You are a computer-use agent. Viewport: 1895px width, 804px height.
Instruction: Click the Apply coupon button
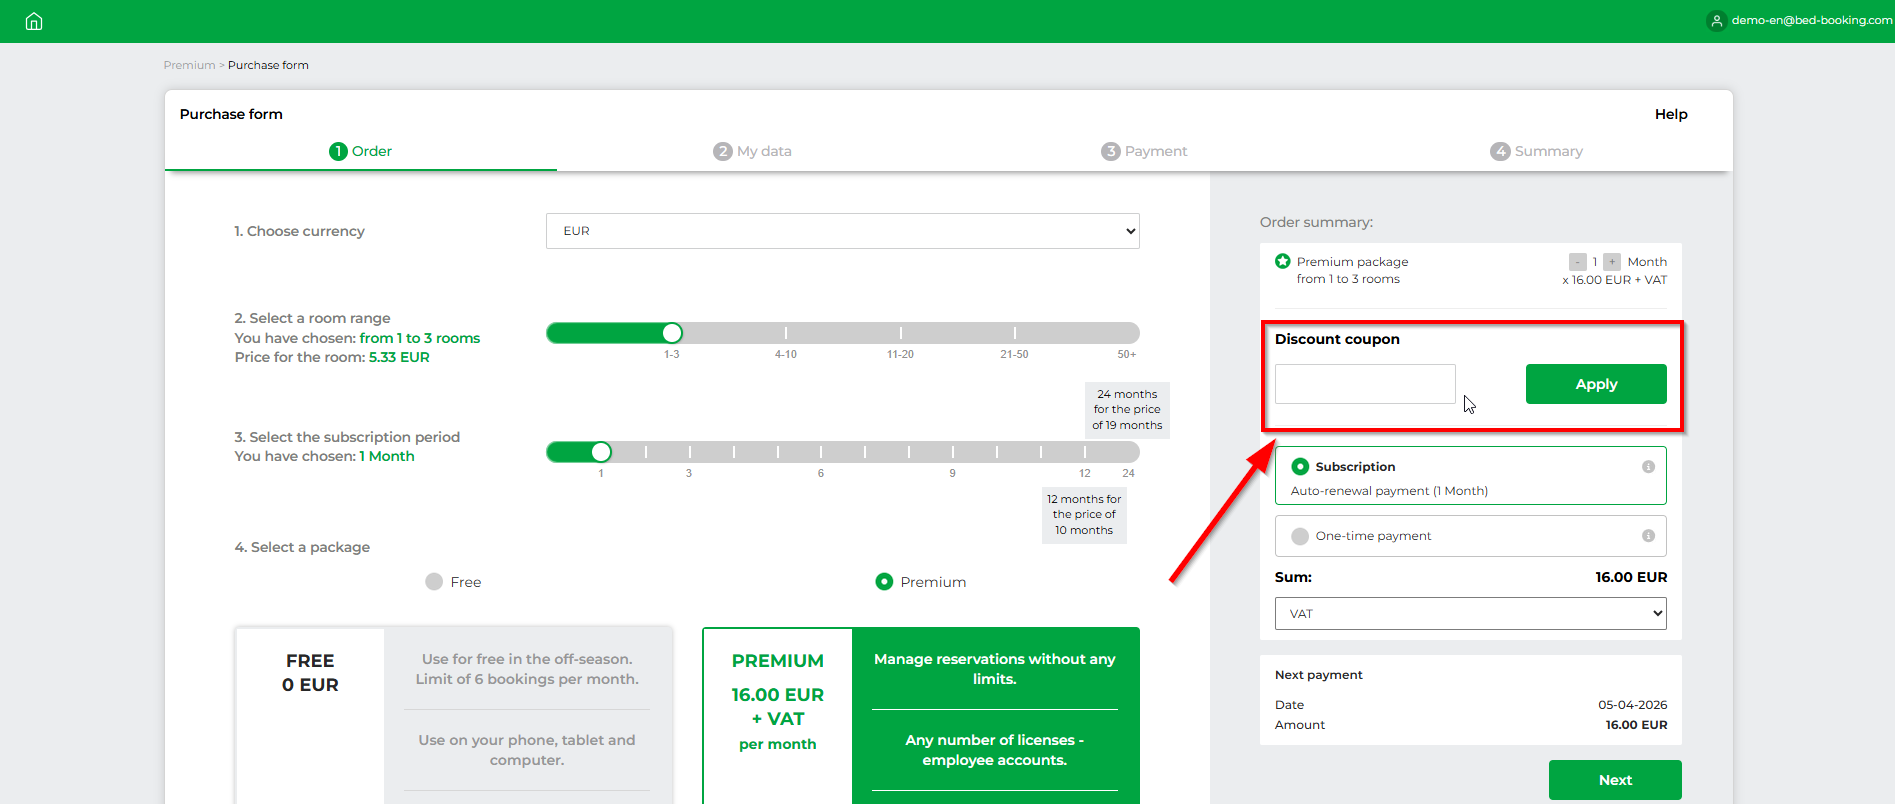click(1596, 384)
